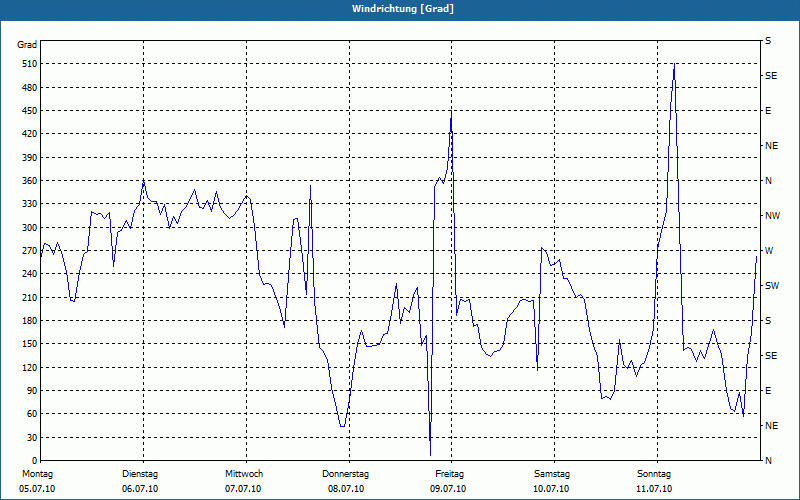Click the "W" compass label
Image resolution: width=800 pixels, height=500 pixels.
click(x=769, y=251)
